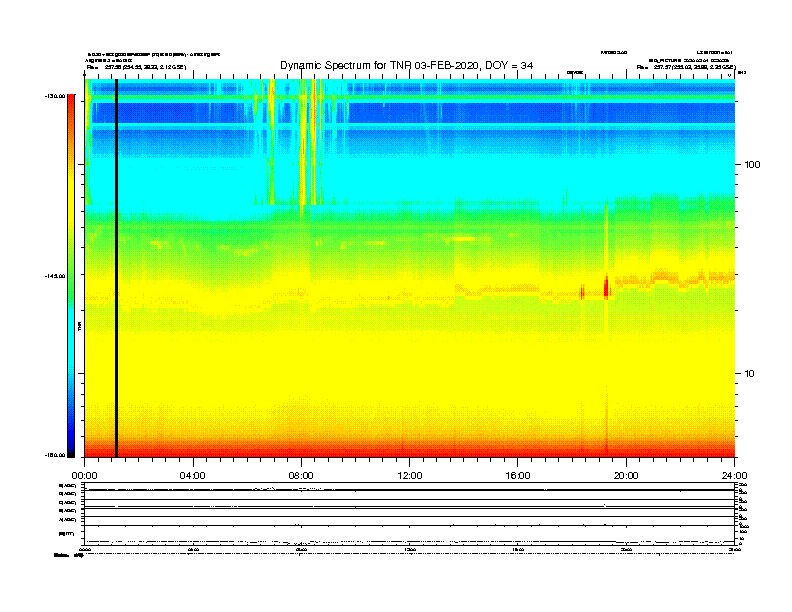Click the red-orange burst near 08:30
This screenshot has width=792, height=612.
point(314,141)
